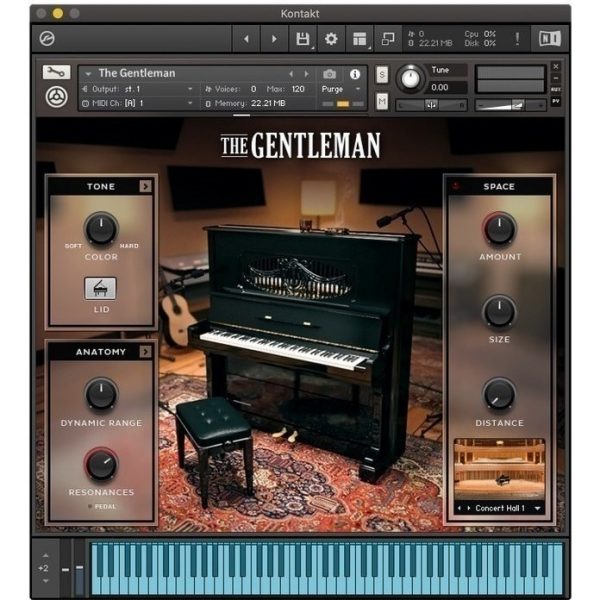Click the DYNAMIC RANGE knob
The width and height of the screenshot is (600, 600).
pos(101,394)
